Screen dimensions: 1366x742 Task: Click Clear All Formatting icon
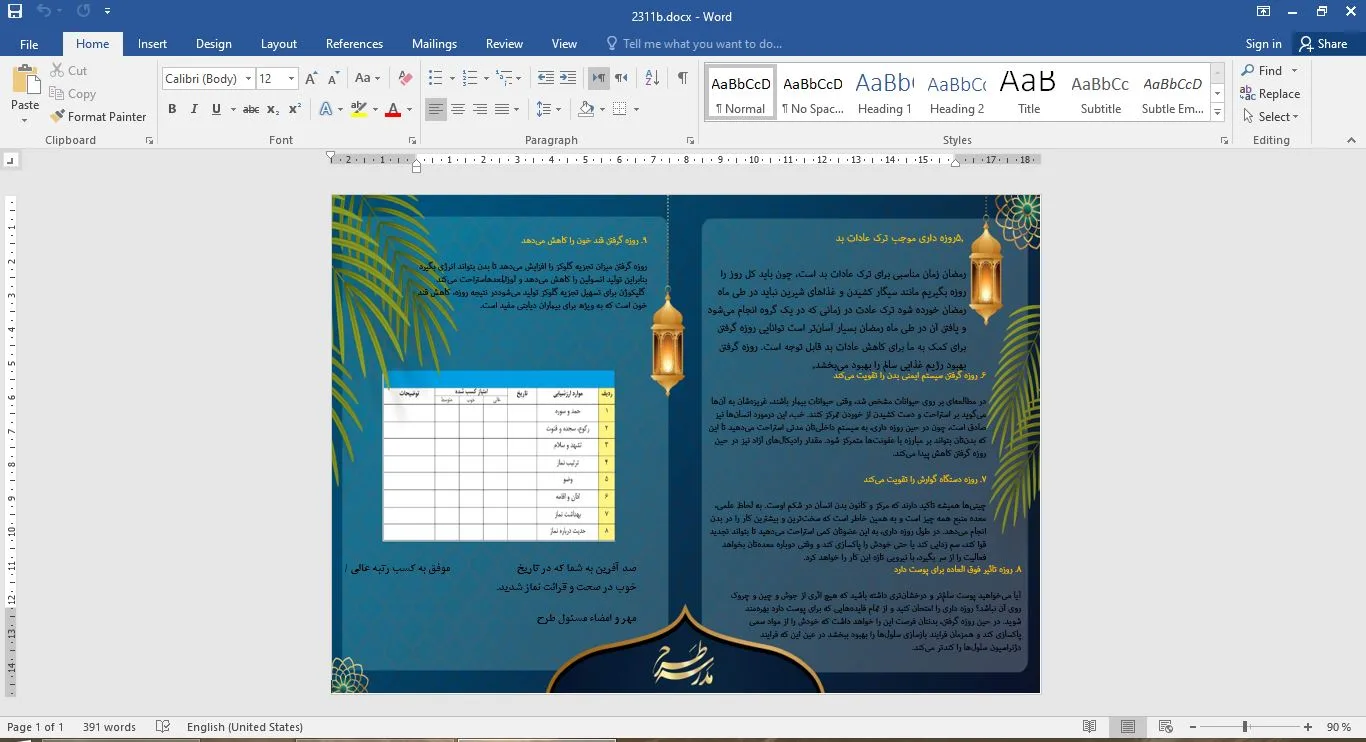click(404, 78)
